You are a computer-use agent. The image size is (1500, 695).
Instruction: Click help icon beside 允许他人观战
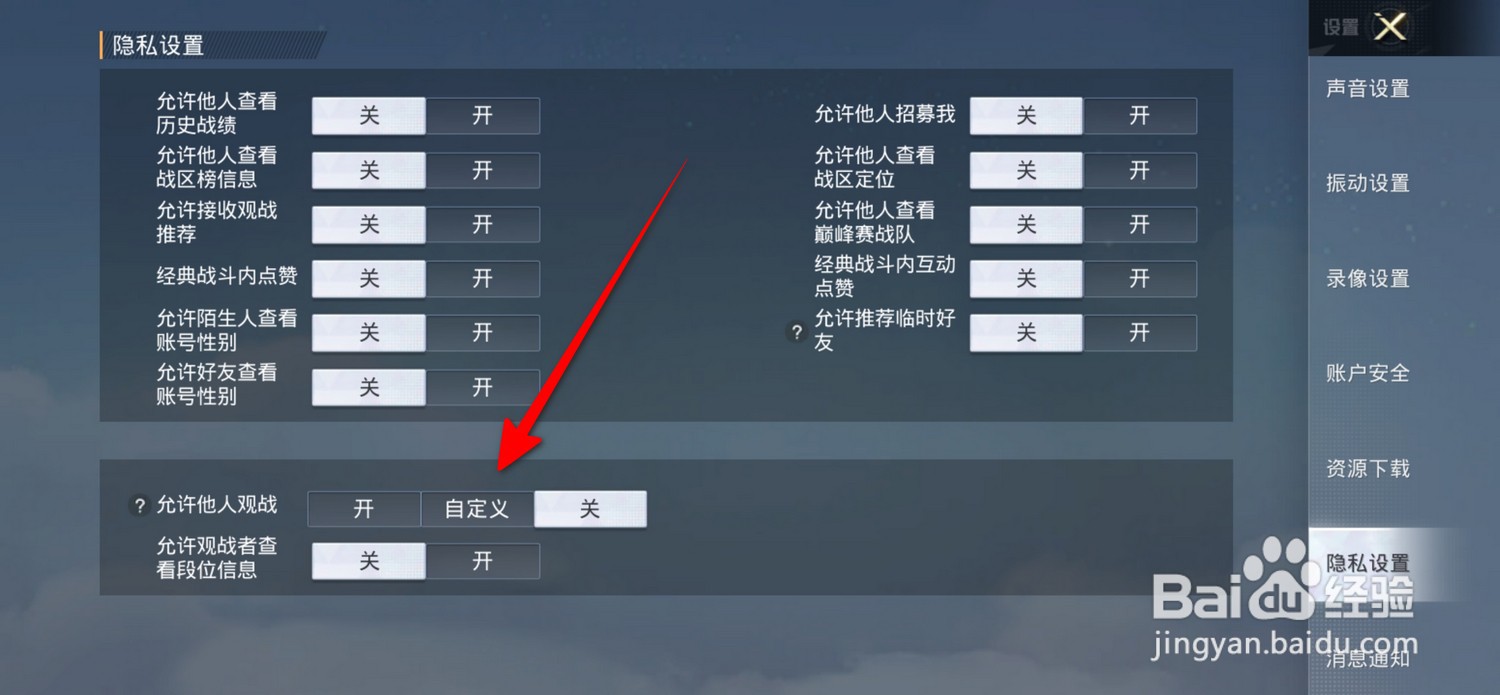(140, 506)
